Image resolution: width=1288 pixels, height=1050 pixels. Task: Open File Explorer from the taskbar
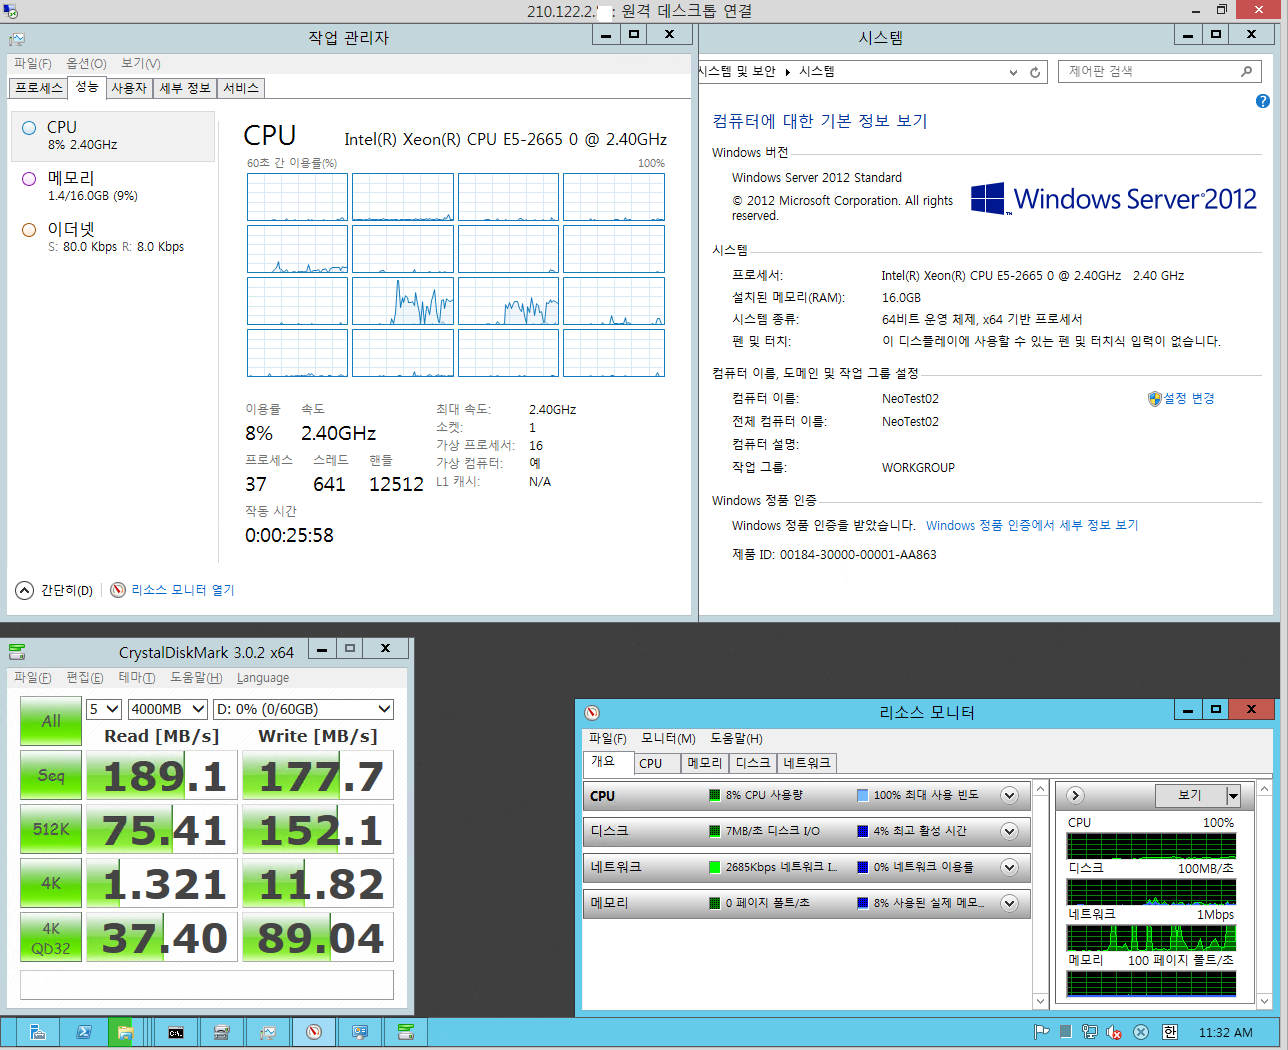click(x=125, y=1032)
